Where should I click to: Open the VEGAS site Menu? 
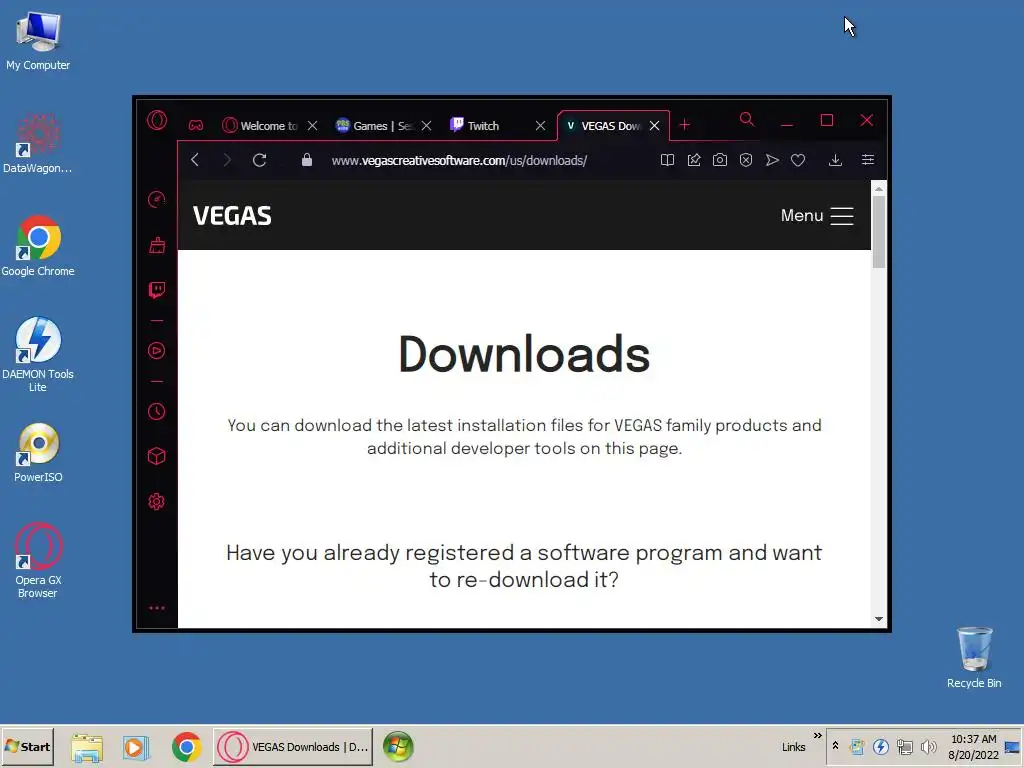(x=817, y=216)
